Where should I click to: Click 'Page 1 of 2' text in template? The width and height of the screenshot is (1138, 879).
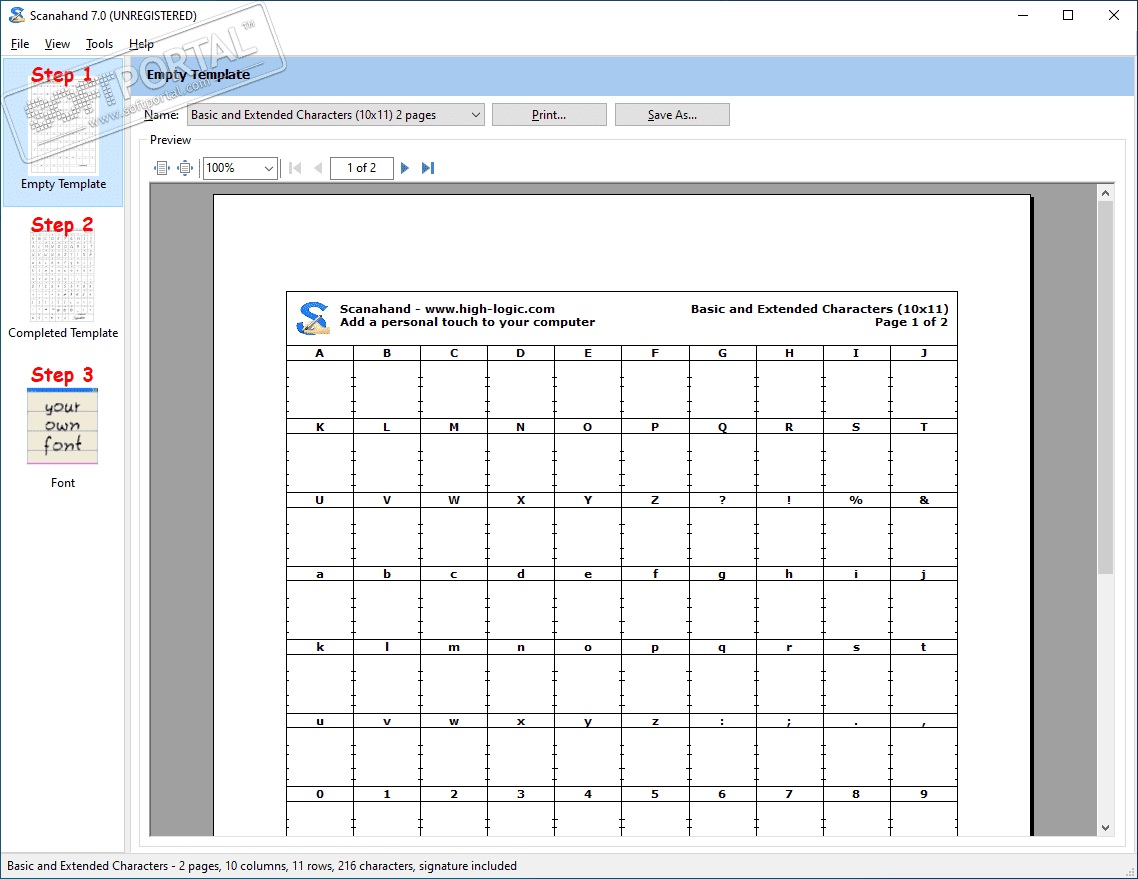[911, 322]
